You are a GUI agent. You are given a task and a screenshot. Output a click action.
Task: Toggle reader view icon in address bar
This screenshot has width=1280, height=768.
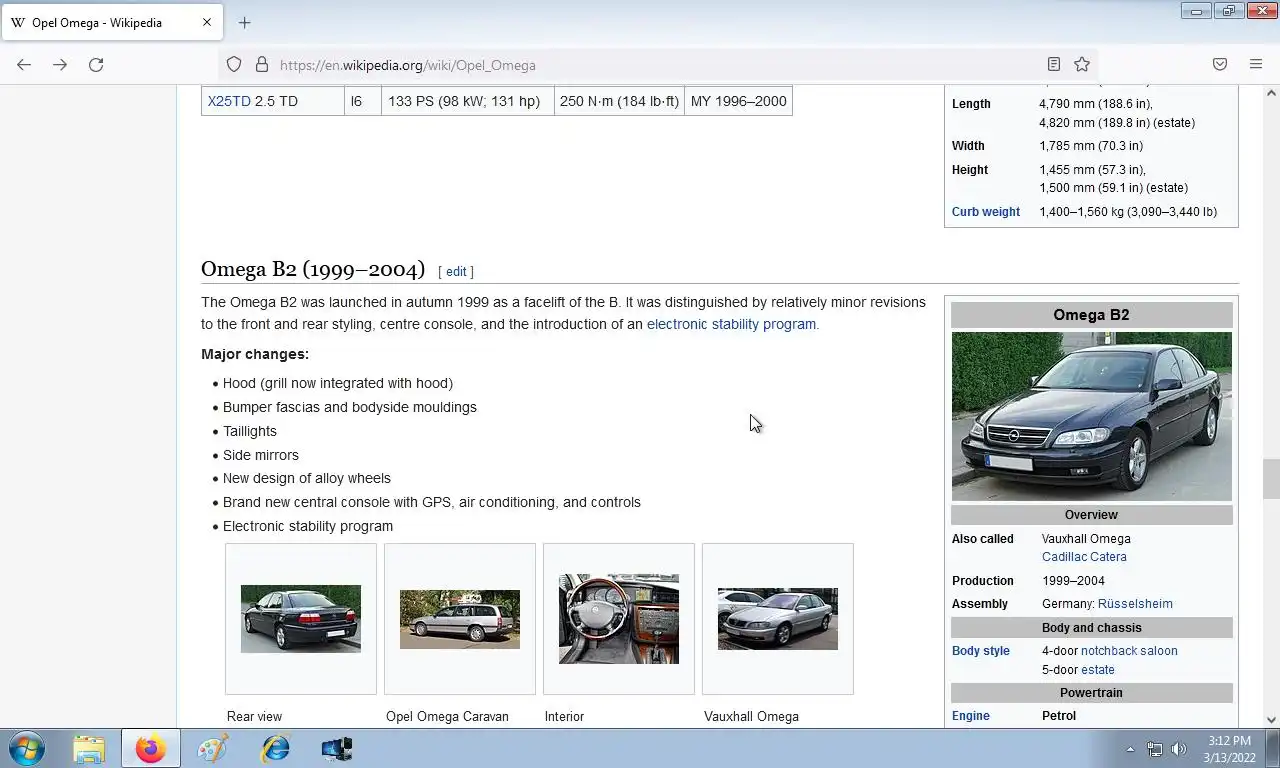point(1053,64)
